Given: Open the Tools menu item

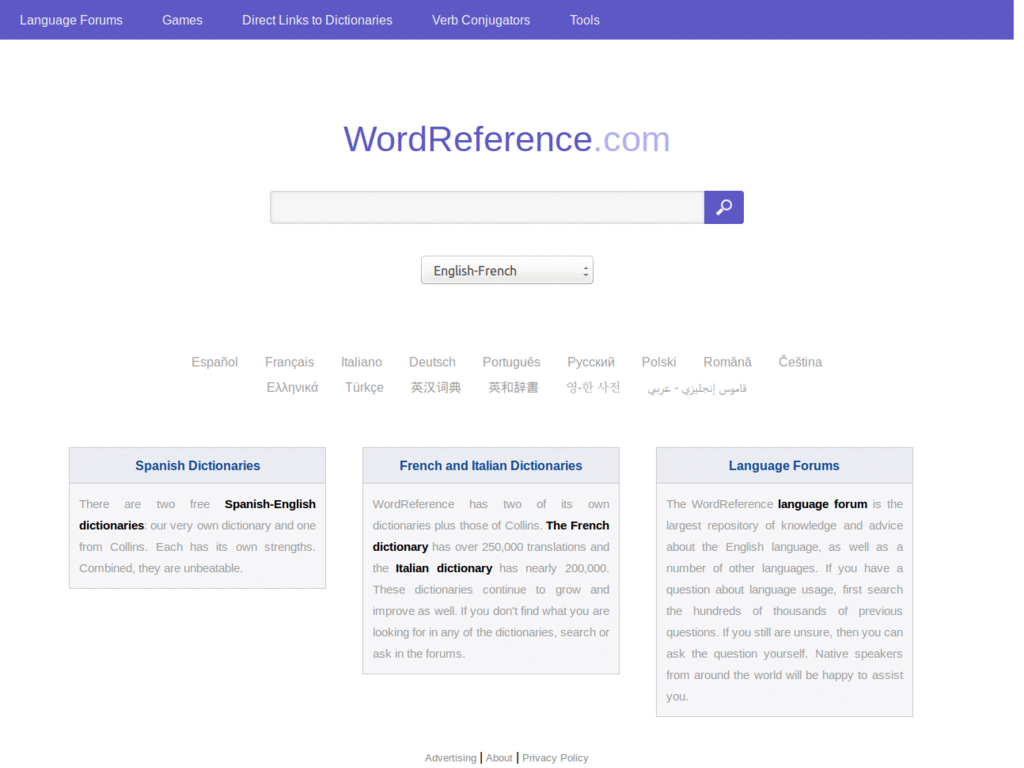Looking at the screenshot, I should pyautogui.click(x=584, y=20).
